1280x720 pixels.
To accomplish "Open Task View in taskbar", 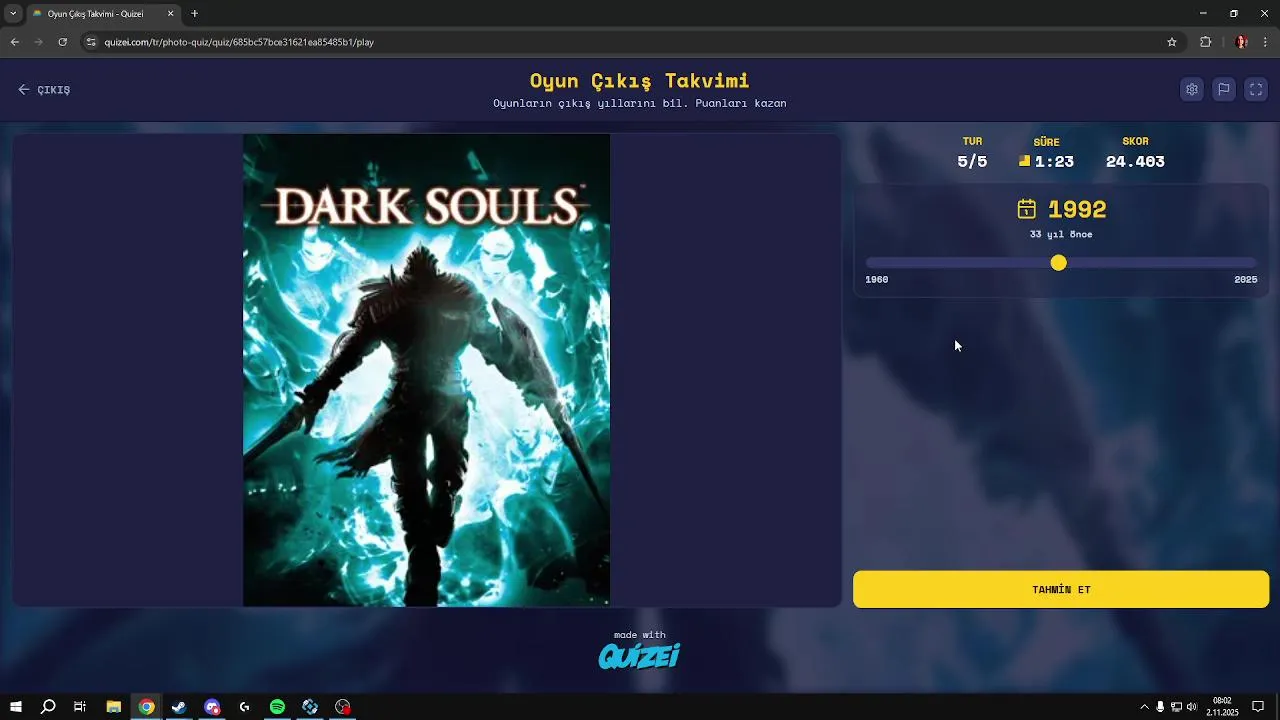I will coord(80,707).
